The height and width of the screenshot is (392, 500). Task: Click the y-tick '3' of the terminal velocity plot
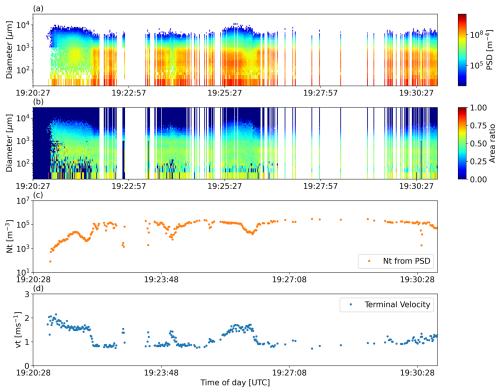27,294
